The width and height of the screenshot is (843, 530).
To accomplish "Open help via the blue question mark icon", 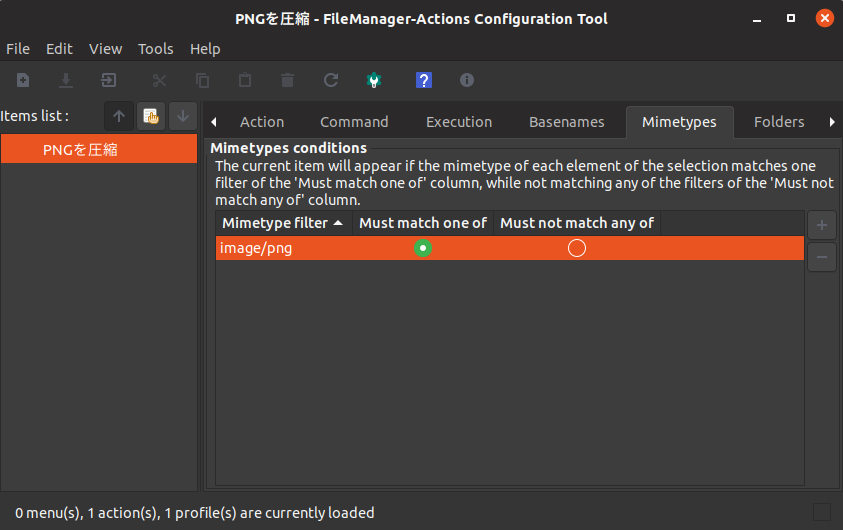I will click(424, 80).
